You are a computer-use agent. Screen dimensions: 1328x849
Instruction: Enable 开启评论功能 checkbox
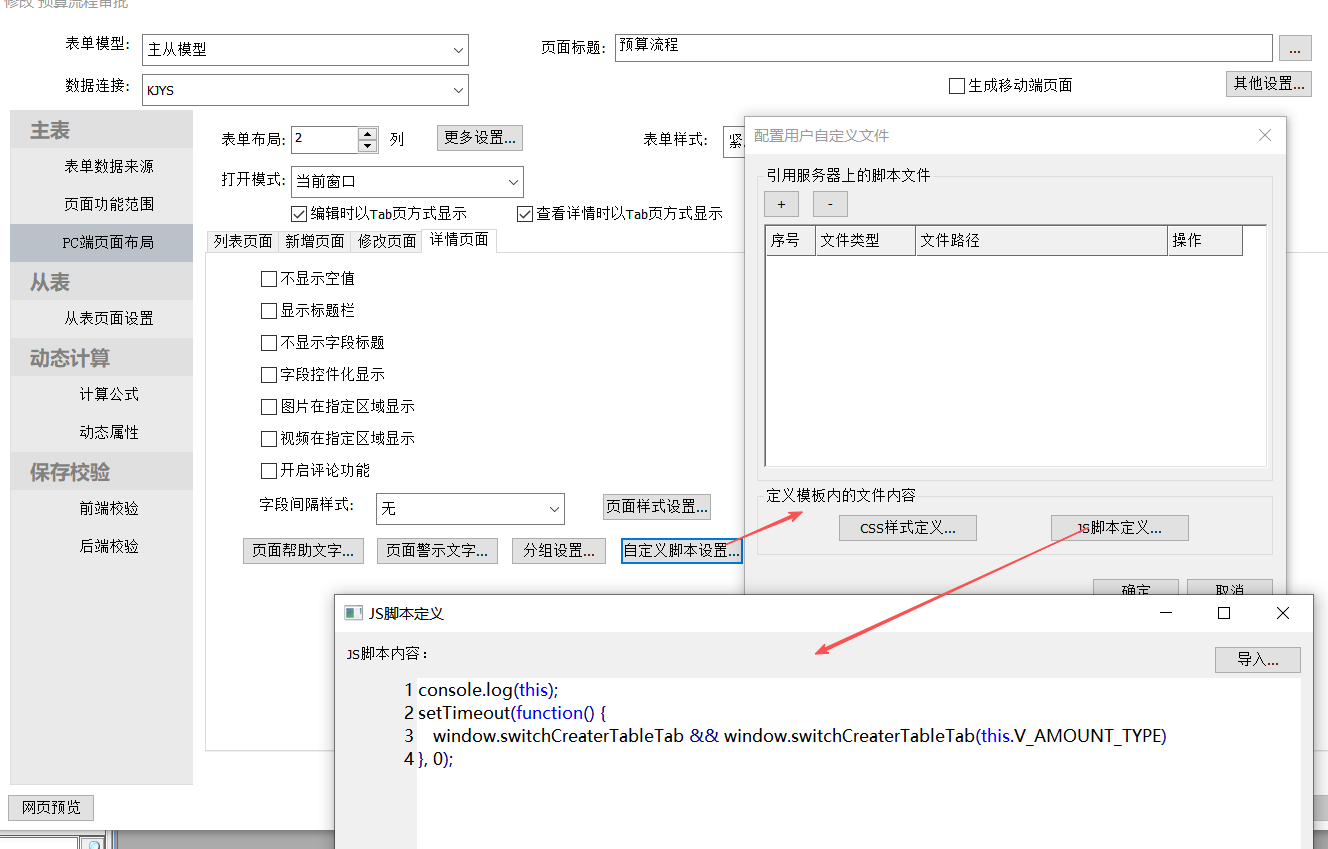(268, 471)
